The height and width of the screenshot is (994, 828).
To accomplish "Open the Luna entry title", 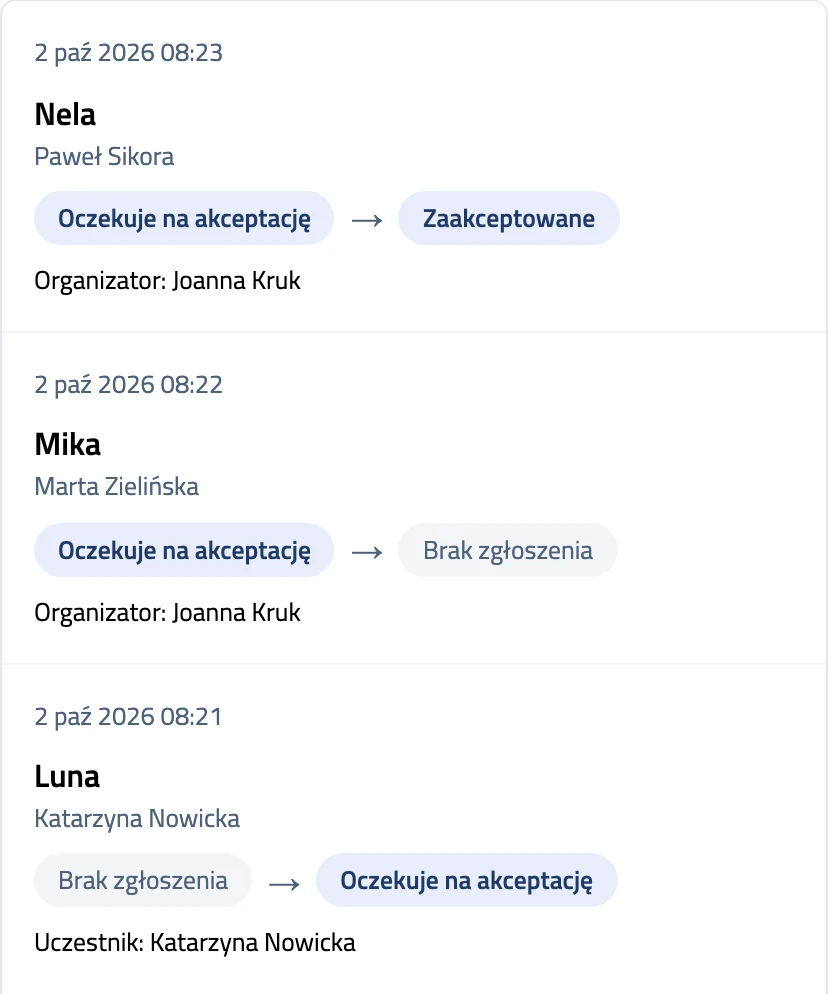I will pyautogui.click(x=67, y=777).
